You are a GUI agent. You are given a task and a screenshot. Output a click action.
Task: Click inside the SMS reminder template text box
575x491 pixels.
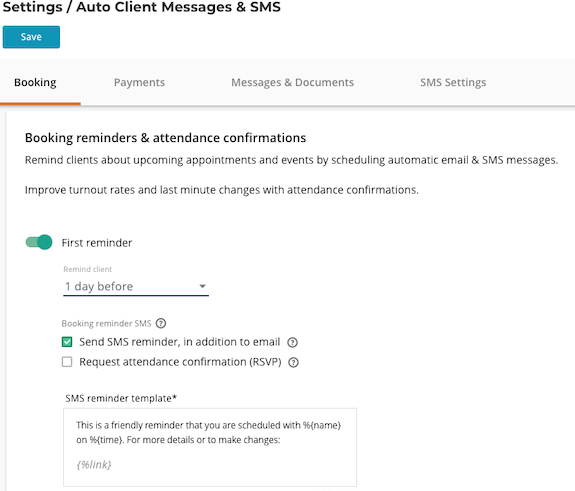(210, 447)
